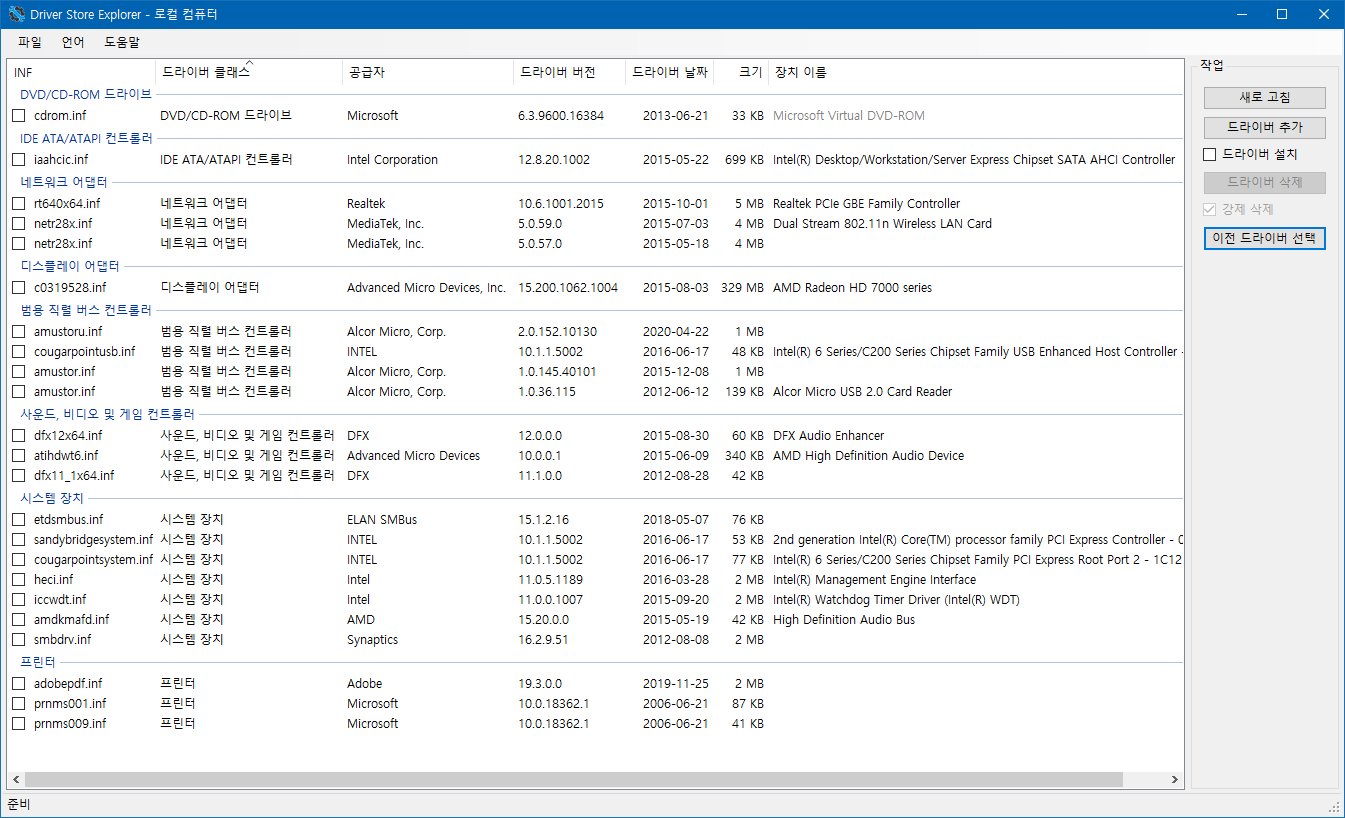Click the Driver Store Explorer title bar icon

pos(16,14)
